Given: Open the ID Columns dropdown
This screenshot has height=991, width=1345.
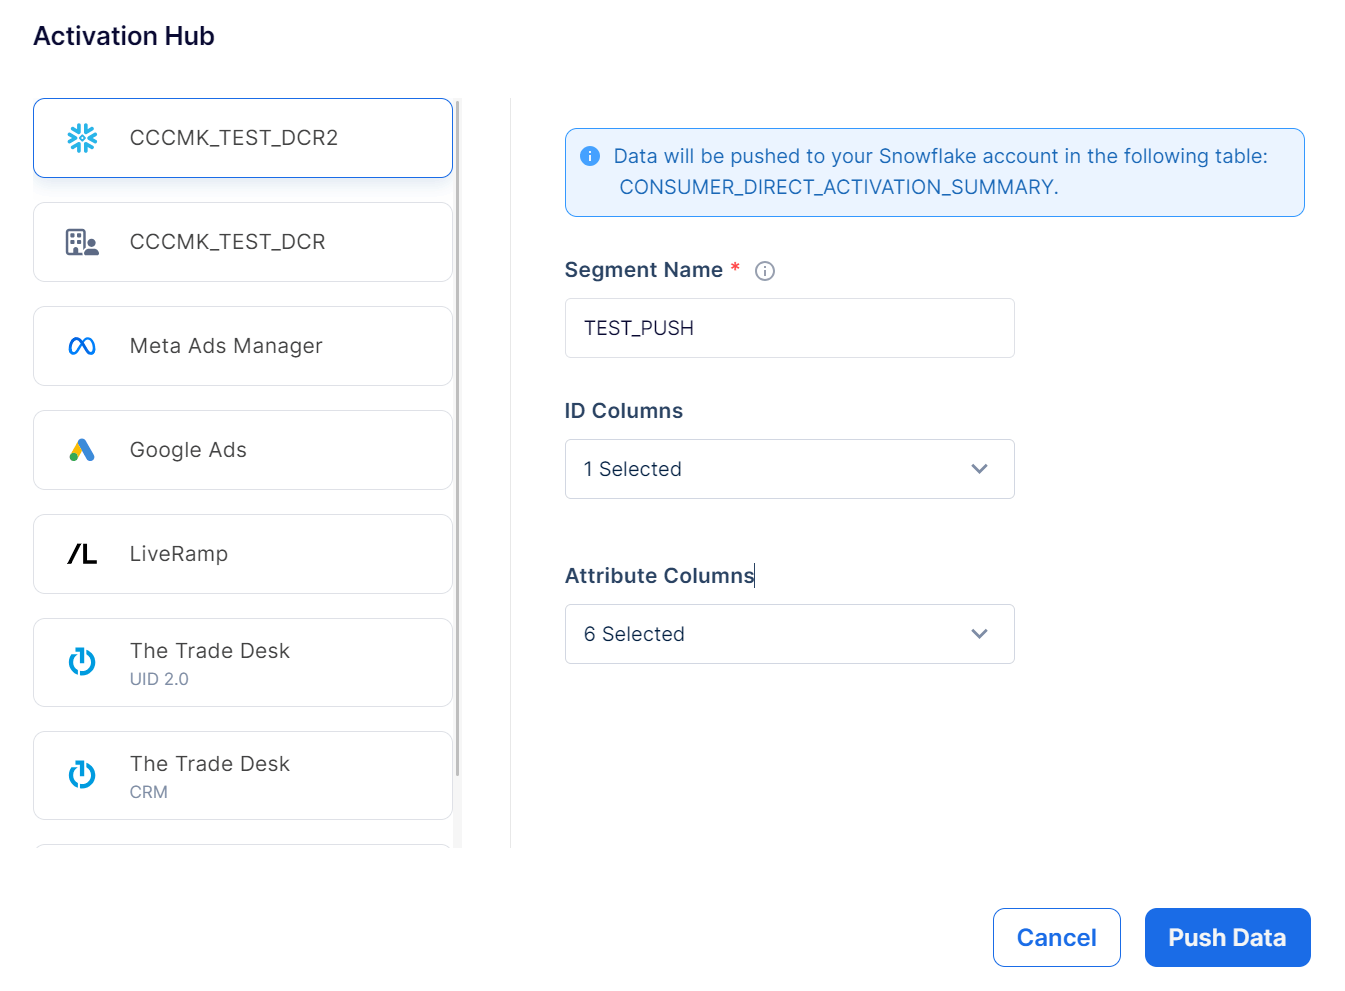Looking at the screenshot, I should (789, 469).
